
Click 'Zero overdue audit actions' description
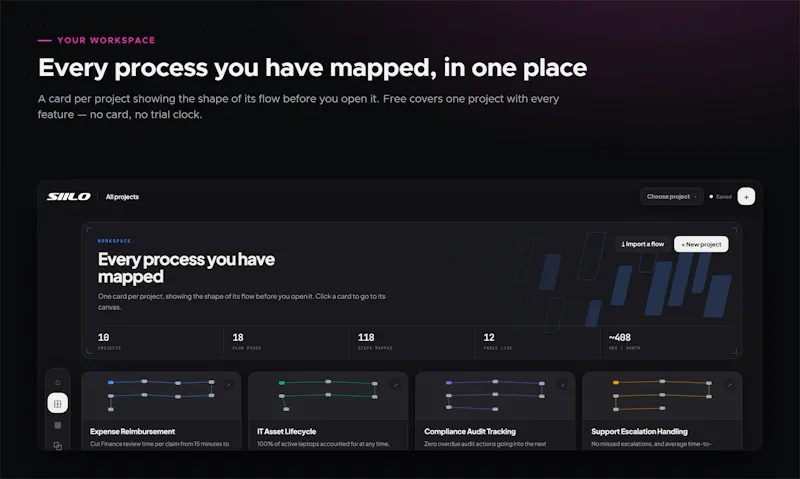point(485,444)
